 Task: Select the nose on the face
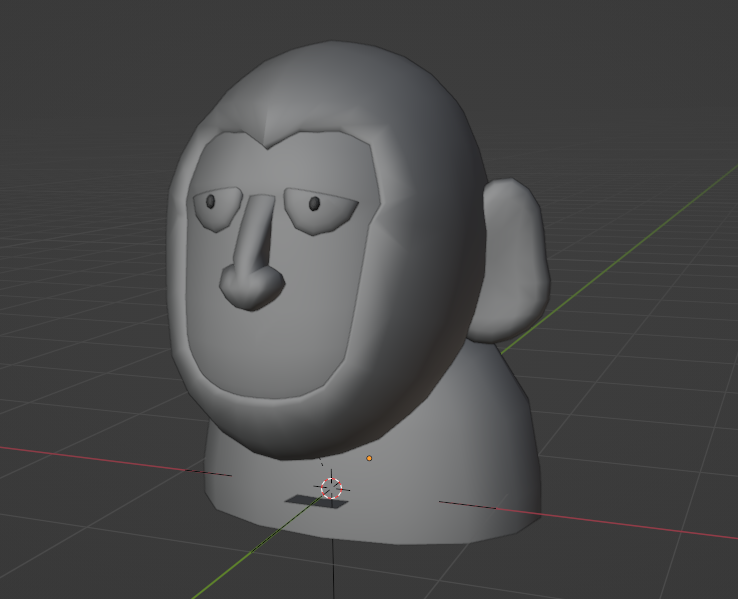tap(253, 253)
